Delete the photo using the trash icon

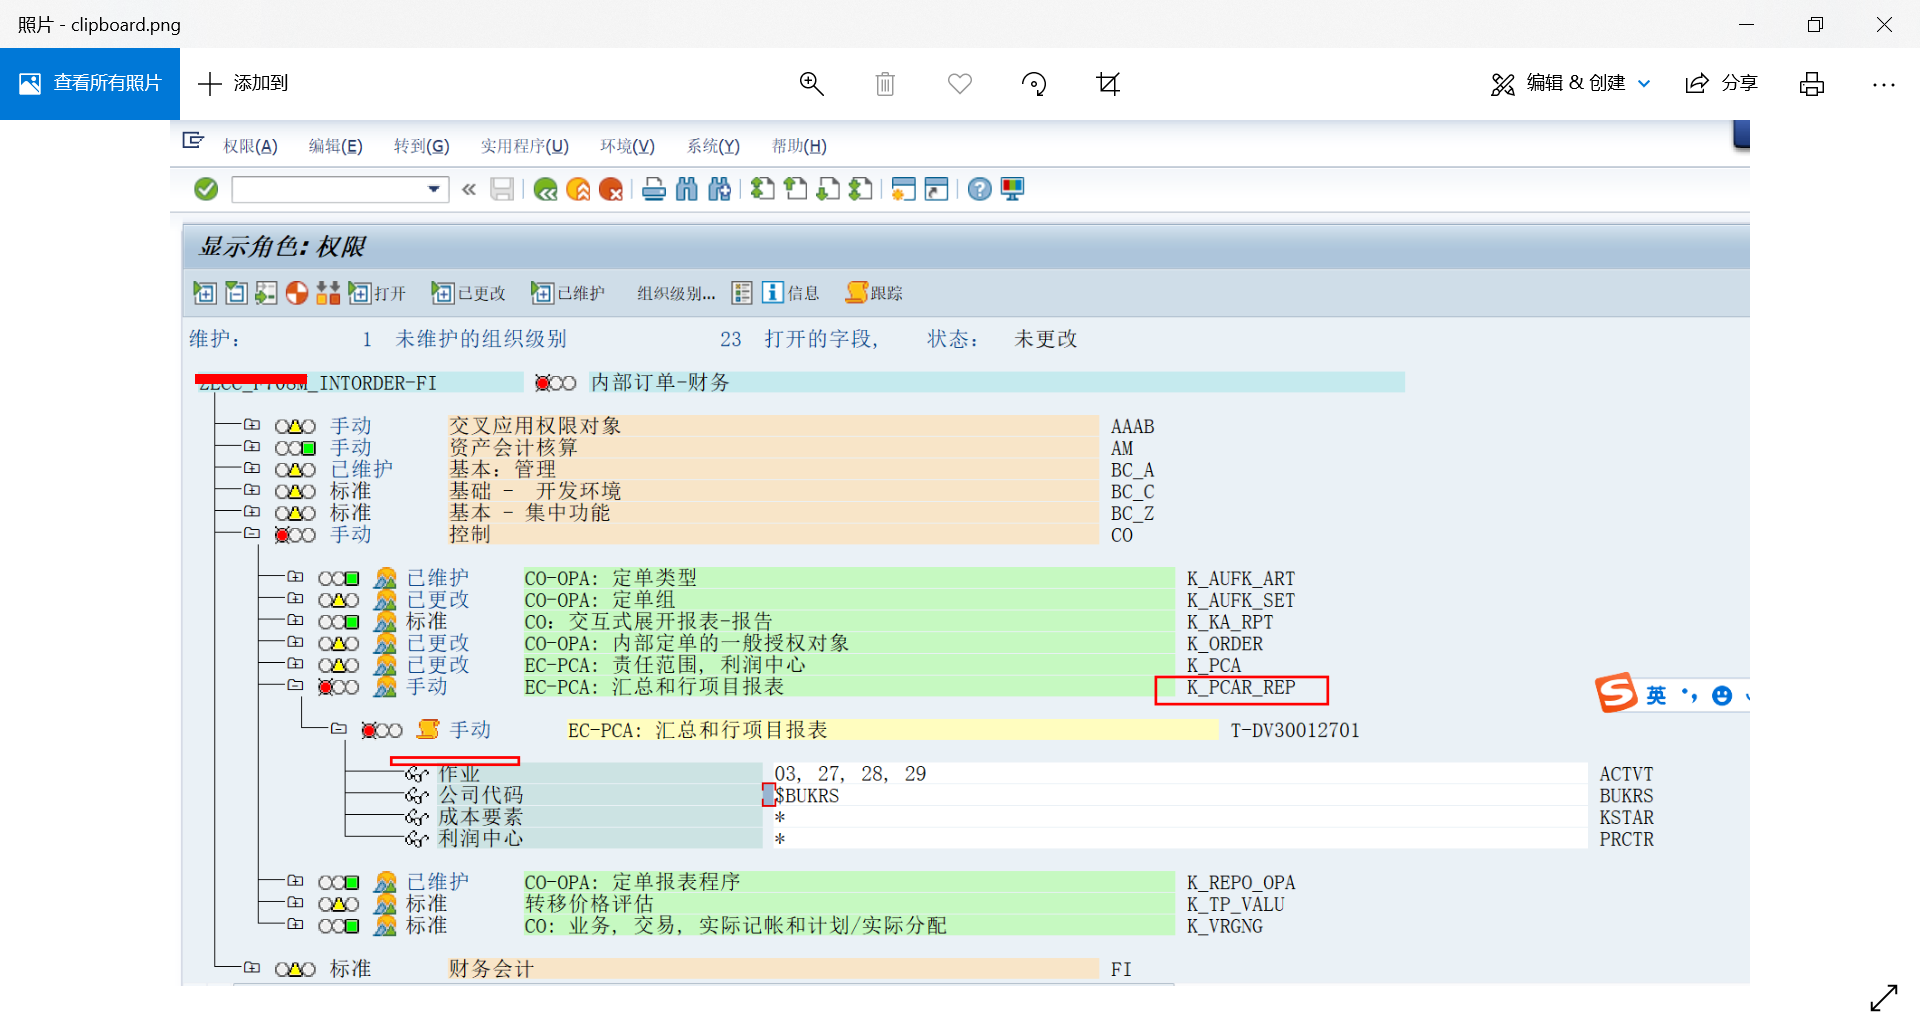click(885, 84)
